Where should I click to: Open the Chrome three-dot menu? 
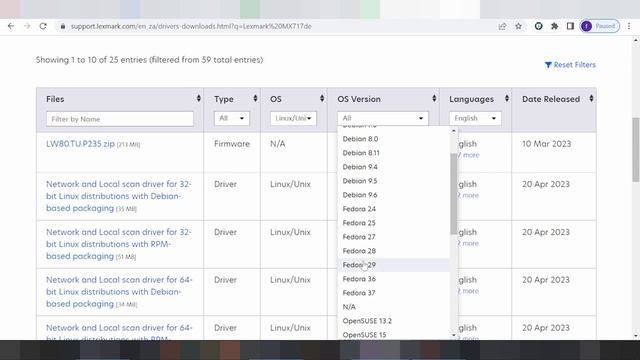(x=629, y=26)
